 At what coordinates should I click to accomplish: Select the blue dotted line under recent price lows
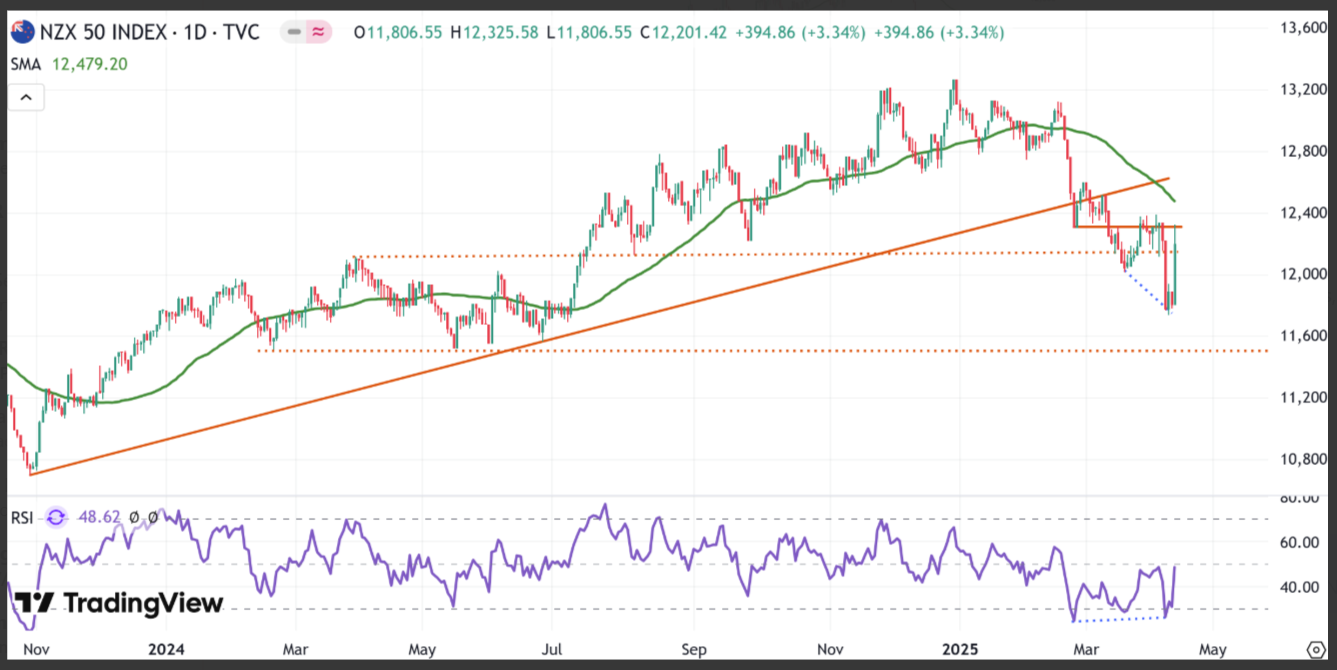tap(1148, 290)
